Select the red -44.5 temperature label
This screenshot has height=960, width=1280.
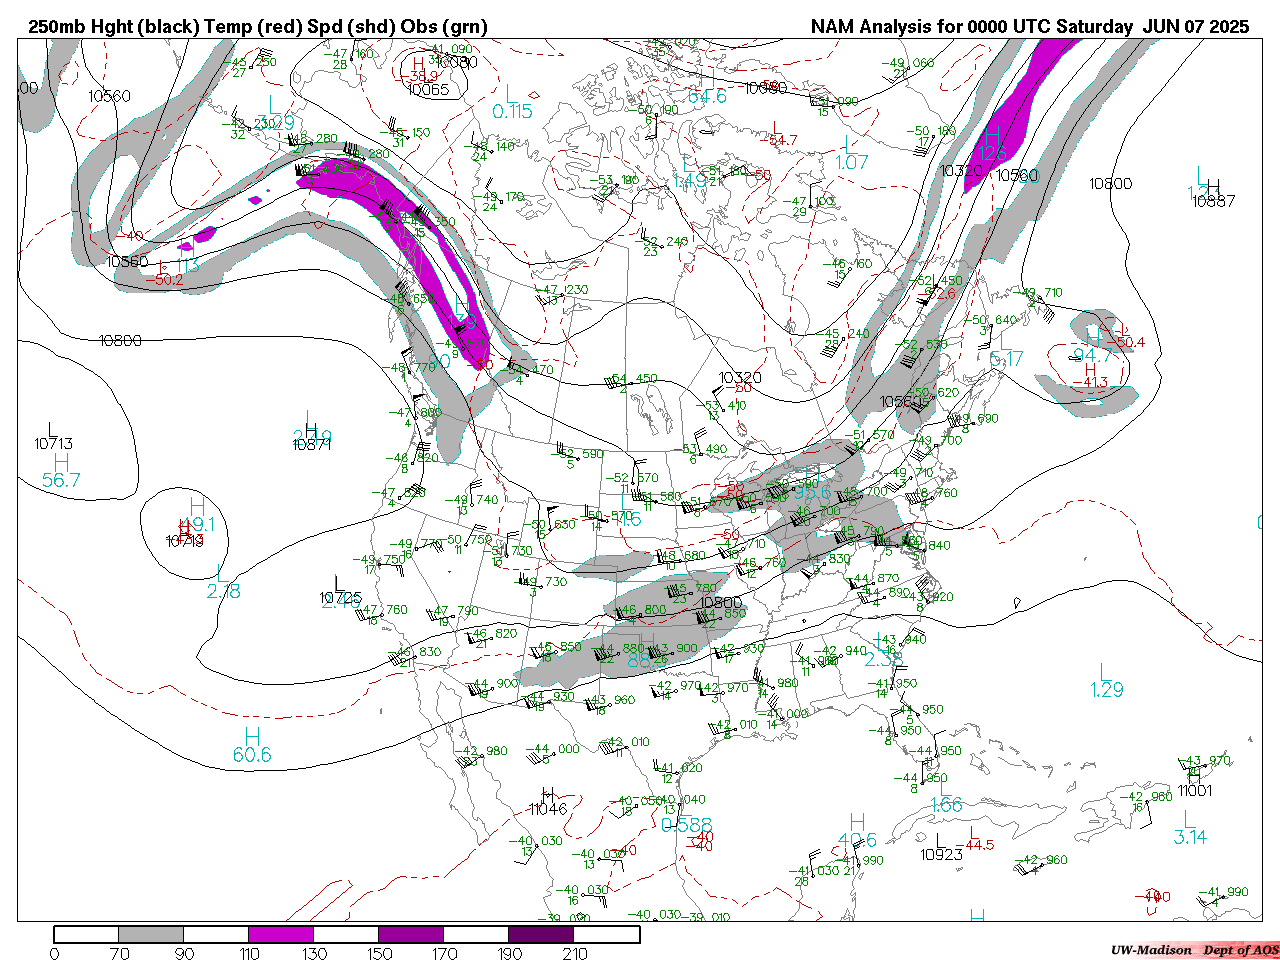pyautogui.click(x=979, y=845)
